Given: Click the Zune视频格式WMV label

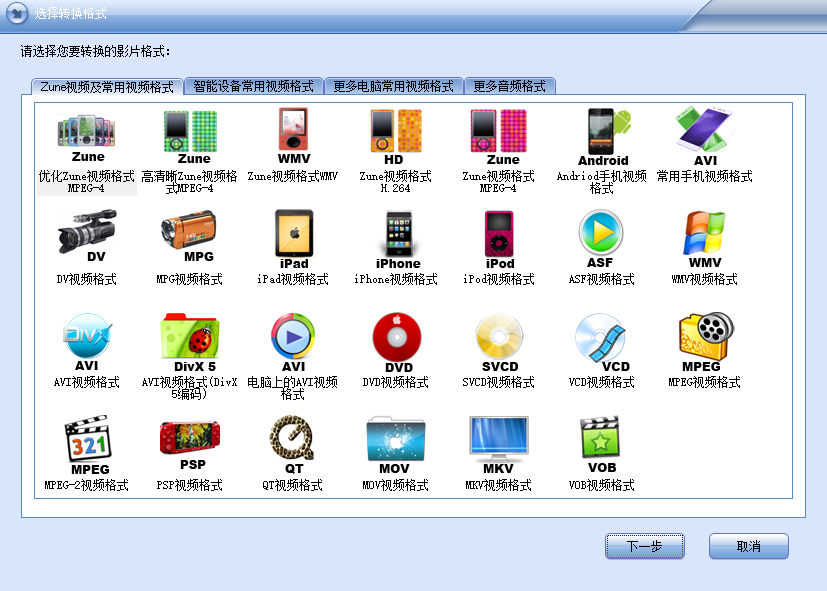Looking at the screenshot, I should tap(293, 176).
